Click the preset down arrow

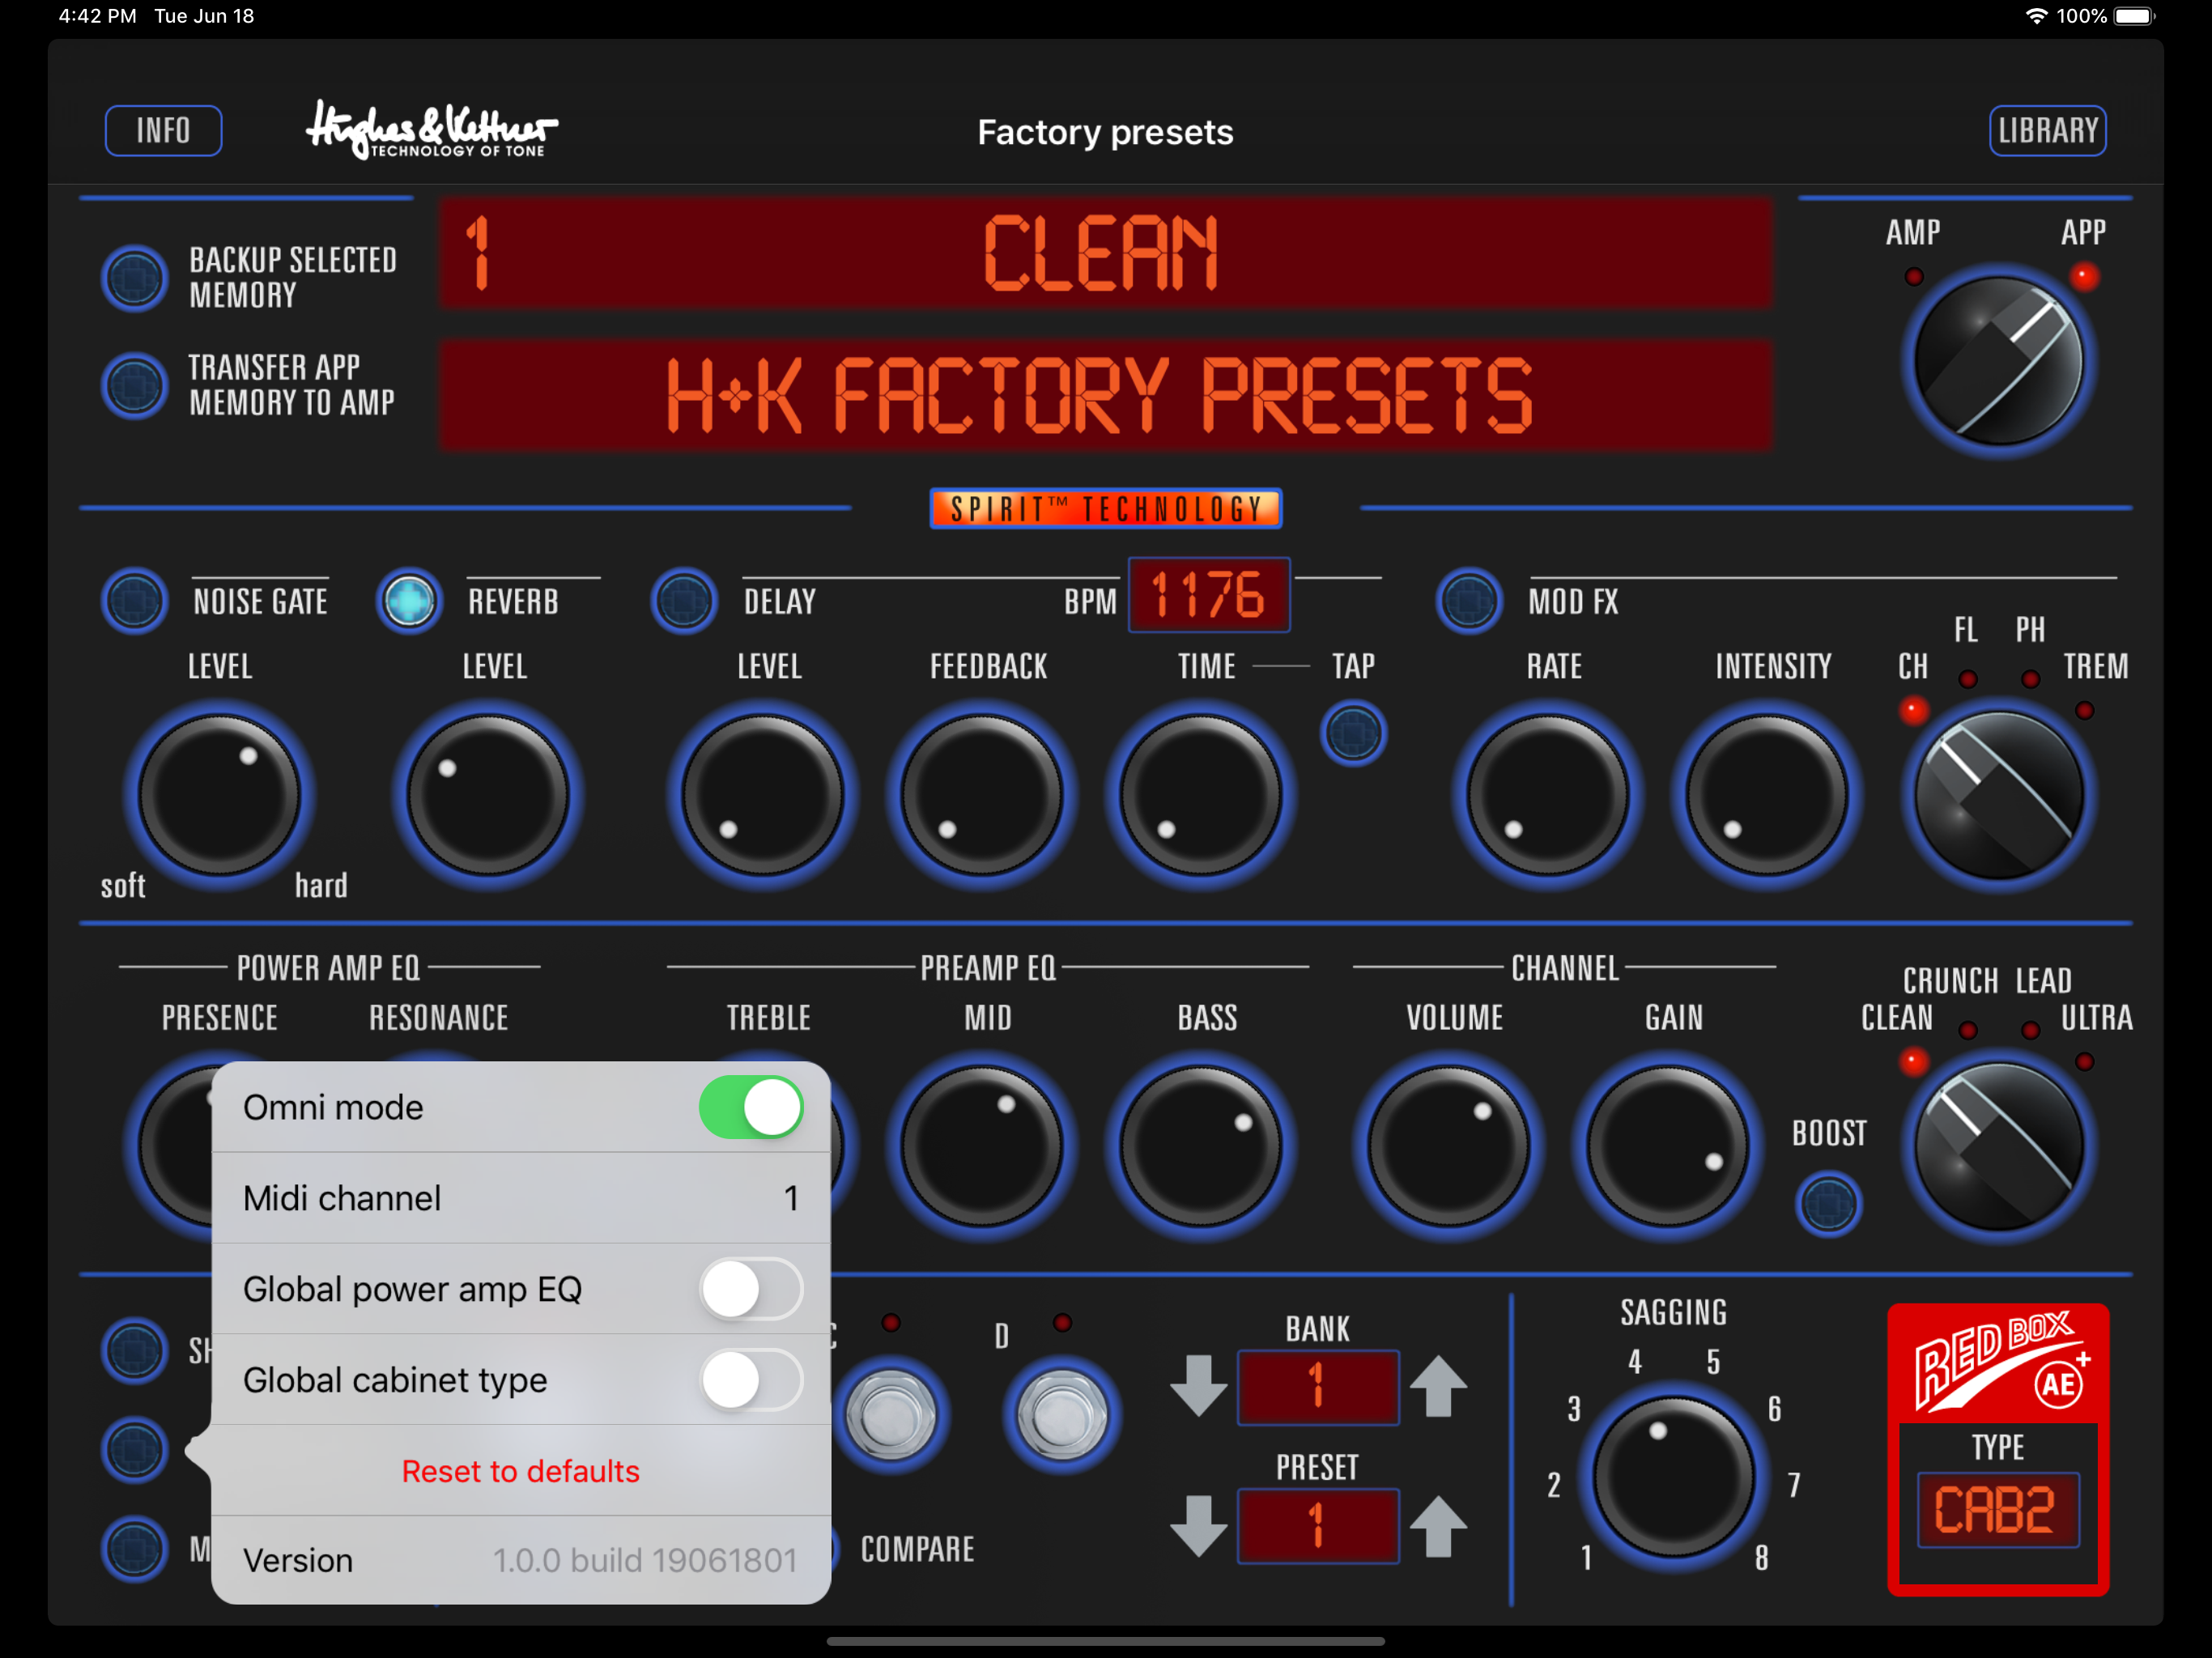(1198, 1526)
